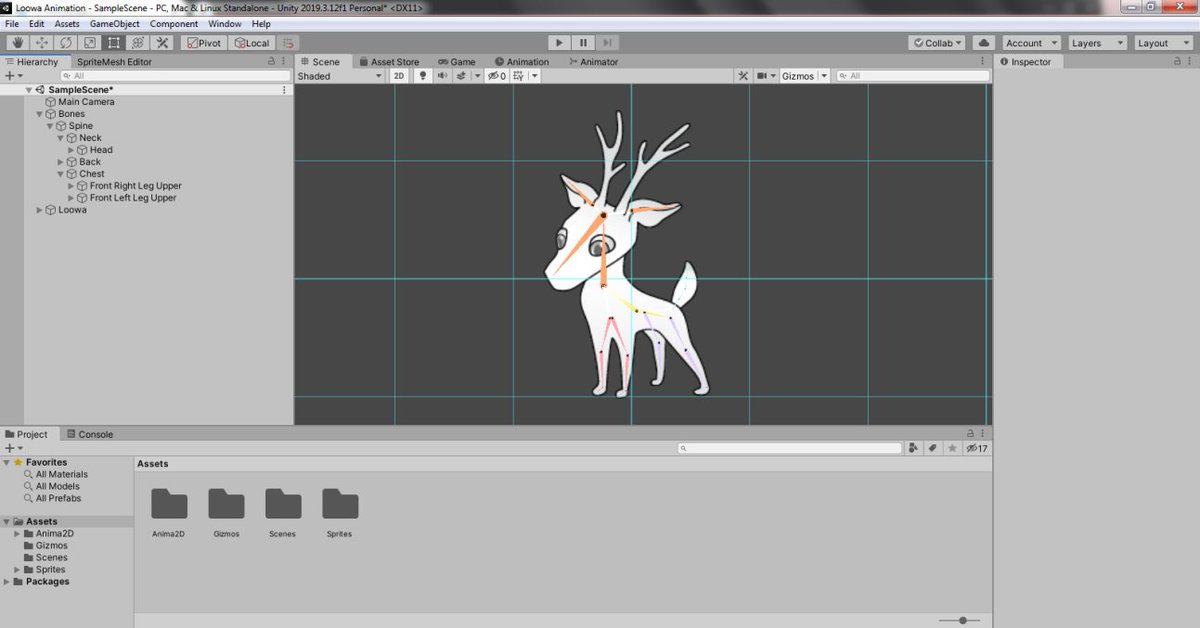Collapse the Bones object

point(39,114)
